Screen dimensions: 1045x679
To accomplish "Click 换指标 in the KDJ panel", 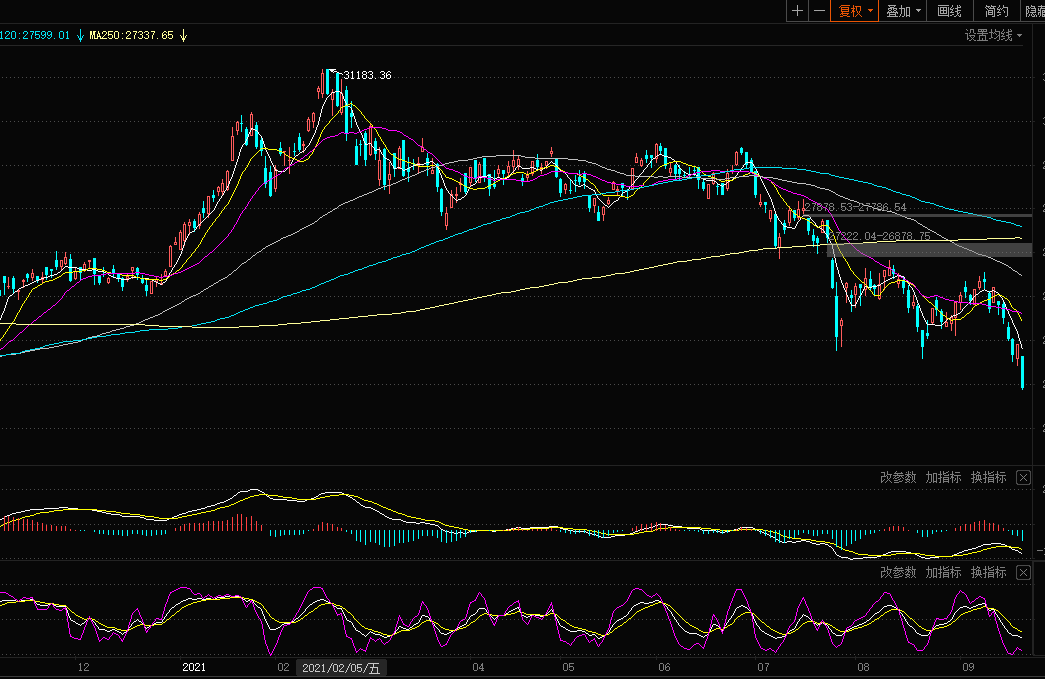I will (988, 572).
